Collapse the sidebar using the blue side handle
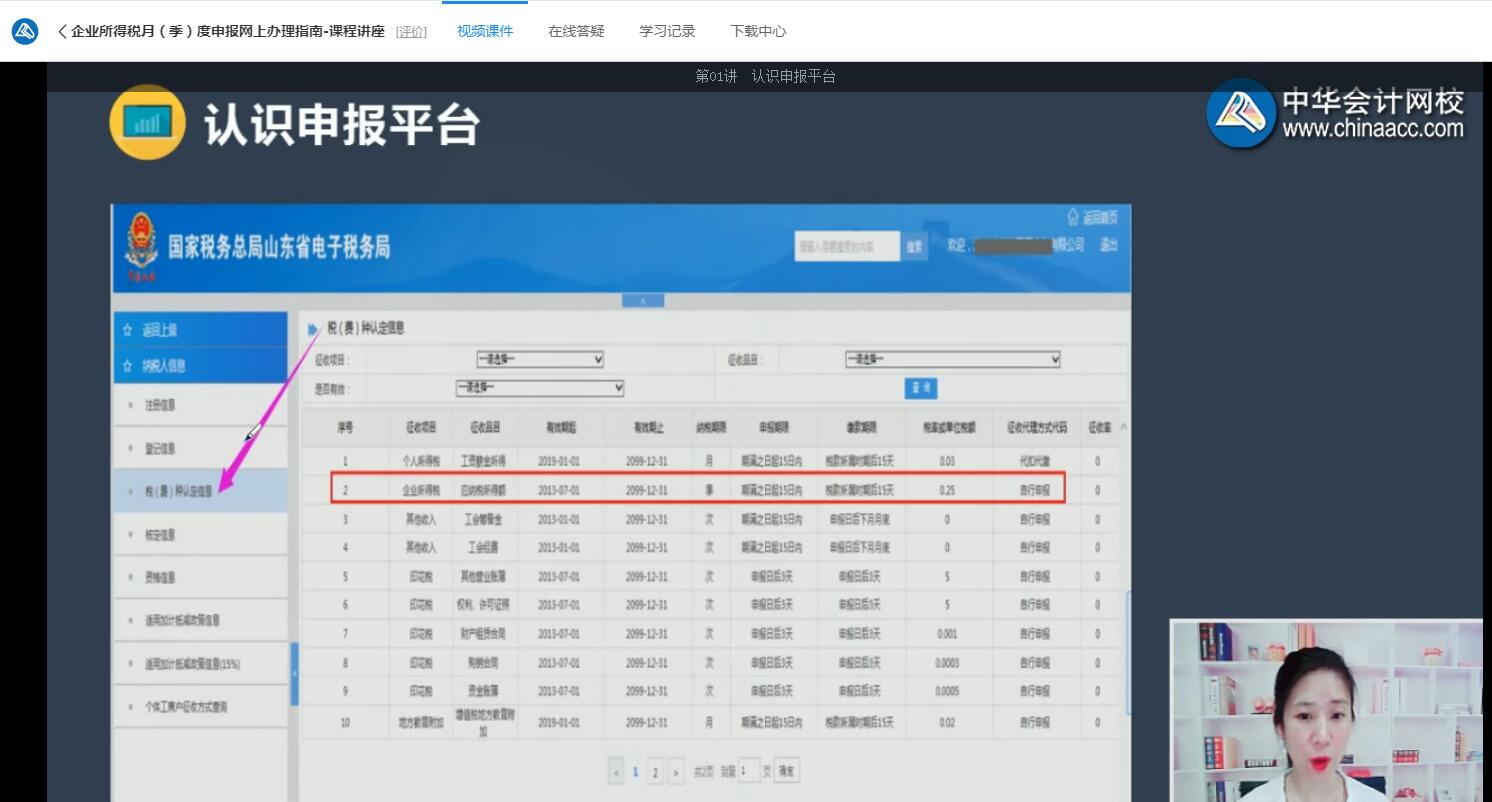Image resolution: width=1492 pixels, height=802 pixels. pyautogui.click(x=294, y=674)
